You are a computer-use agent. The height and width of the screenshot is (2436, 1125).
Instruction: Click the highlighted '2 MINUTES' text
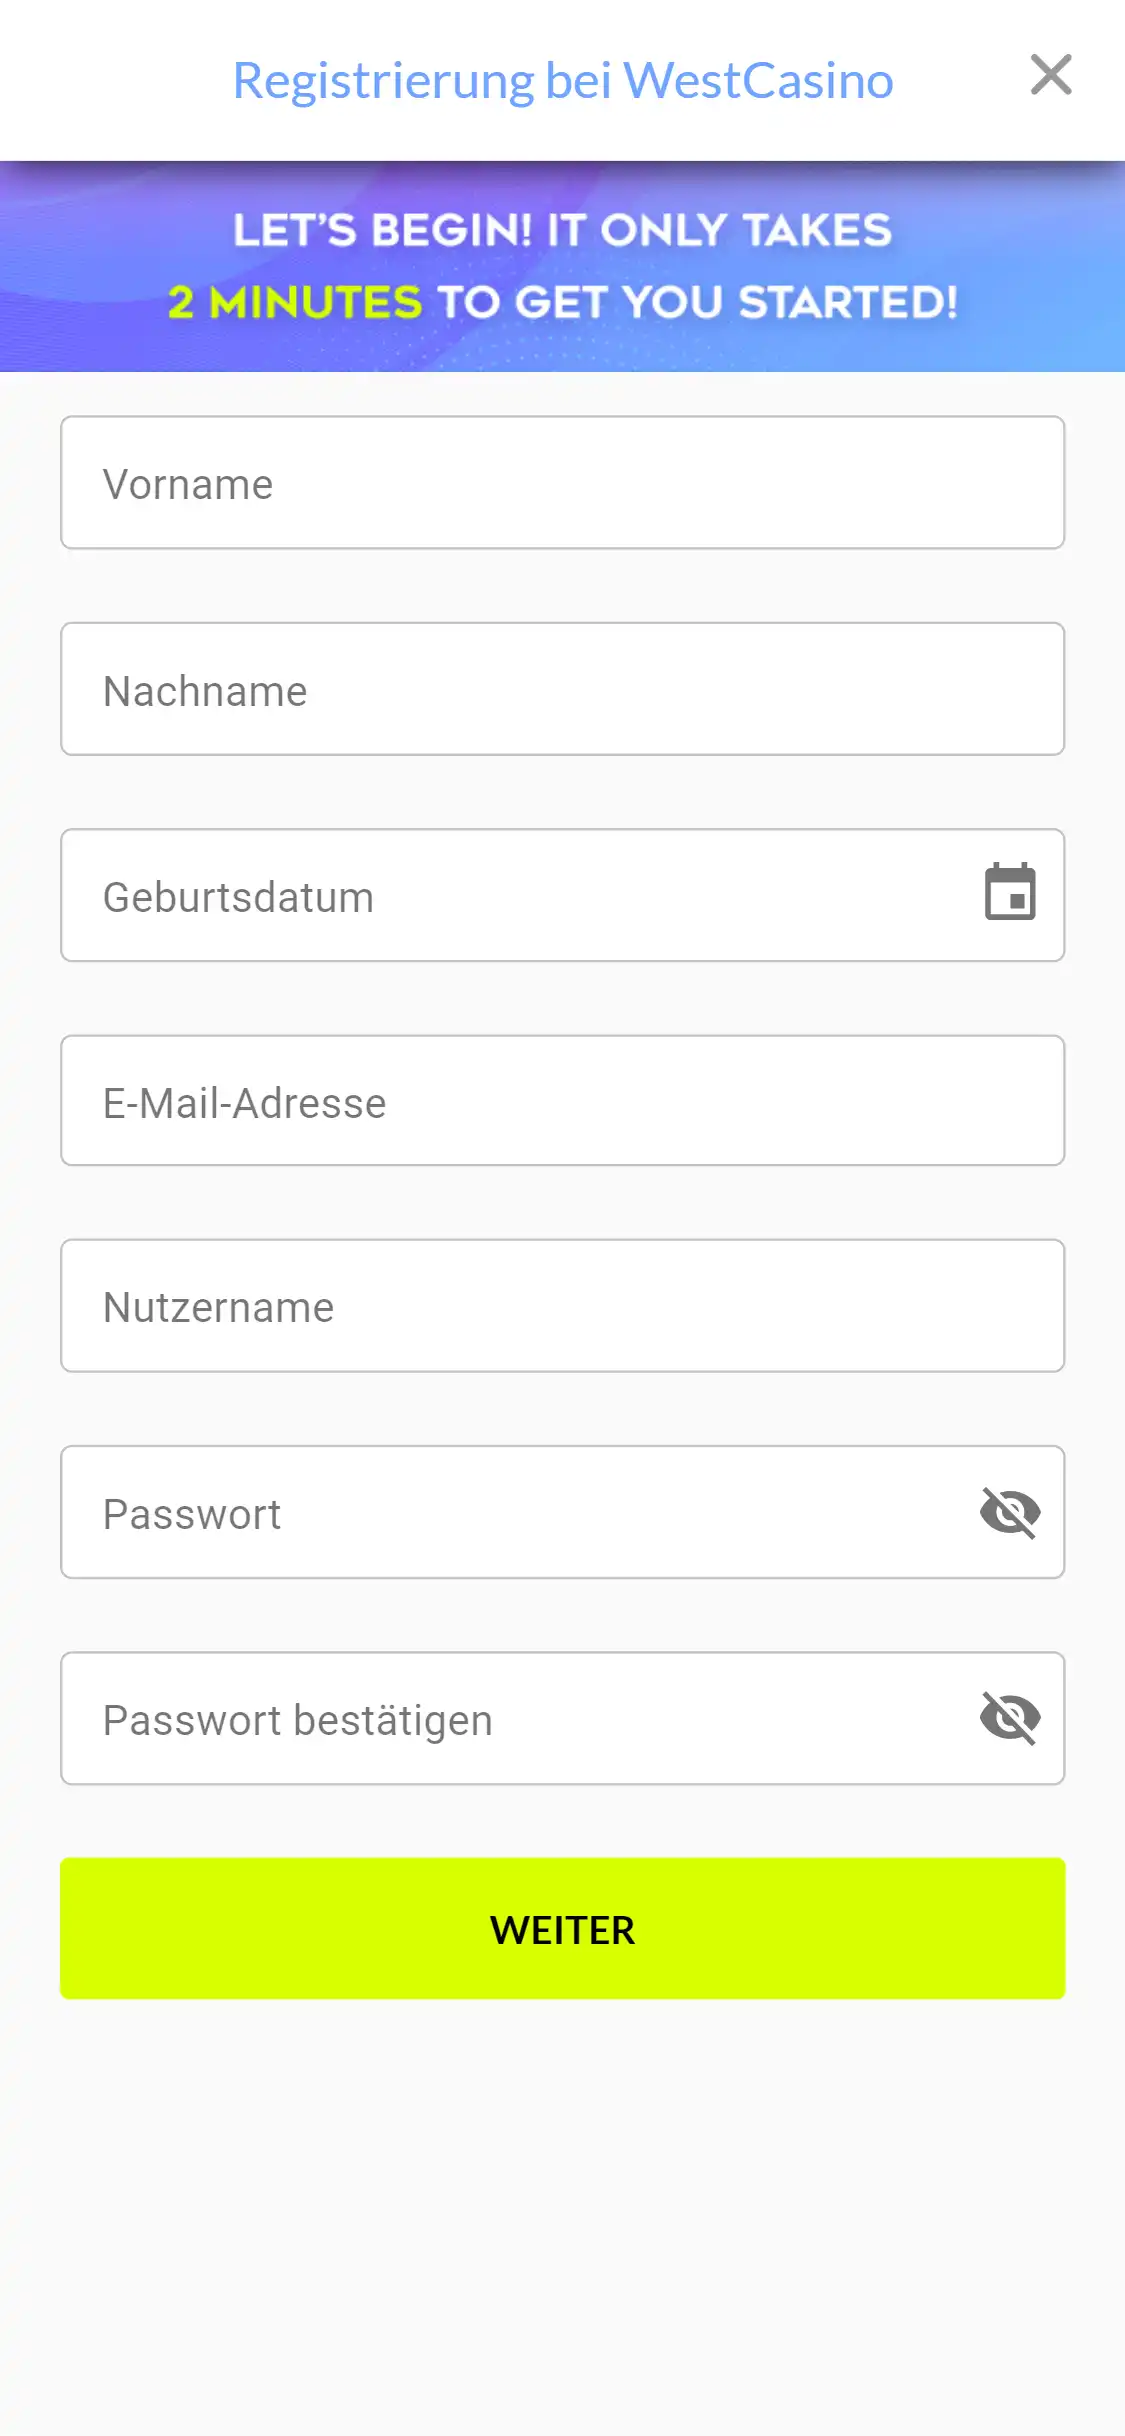tap(295, 302)
